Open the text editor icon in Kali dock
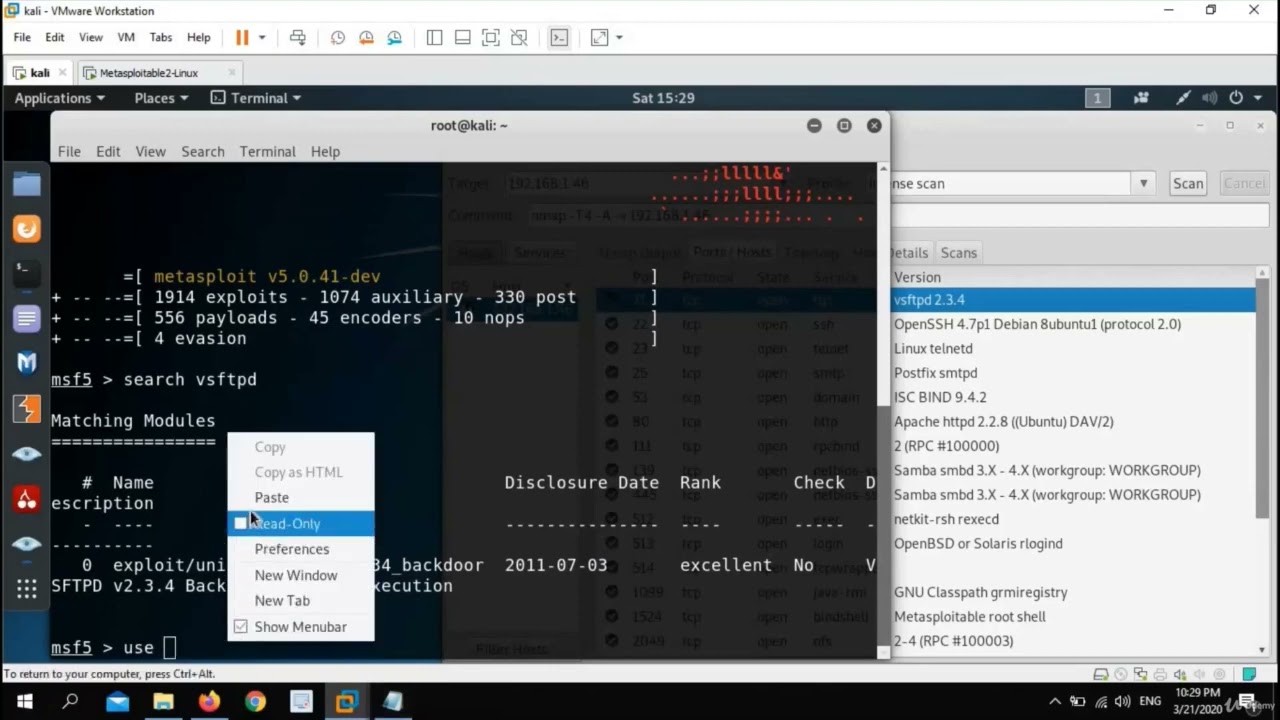 tap(27, 318)
